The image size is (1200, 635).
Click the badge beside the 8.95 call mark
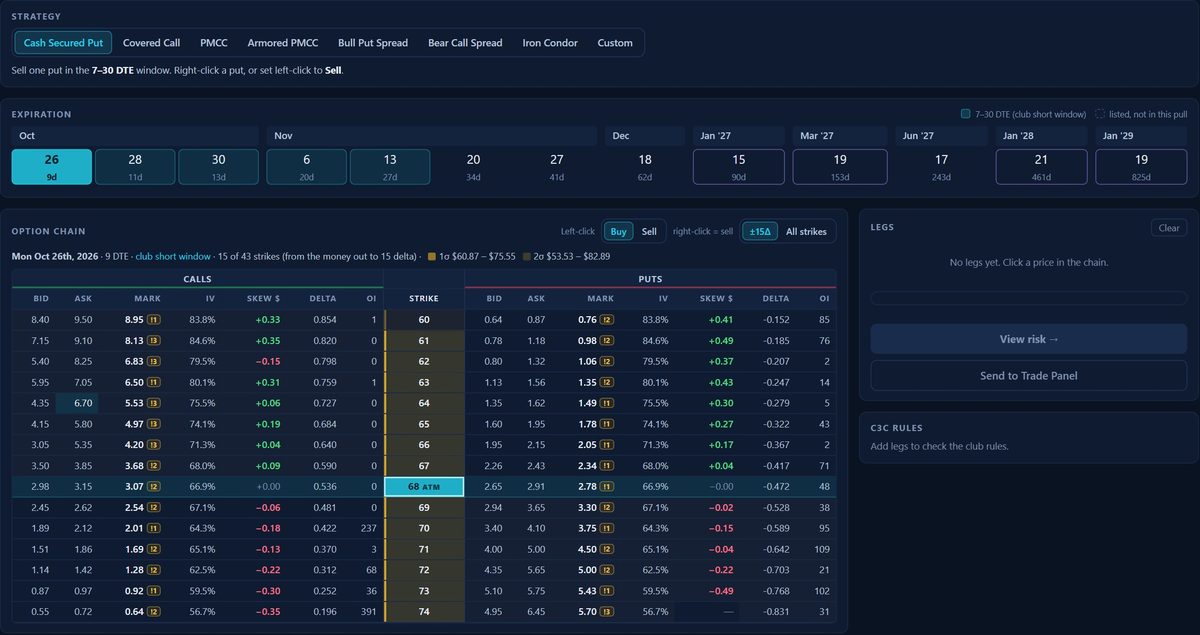(154, 320)
